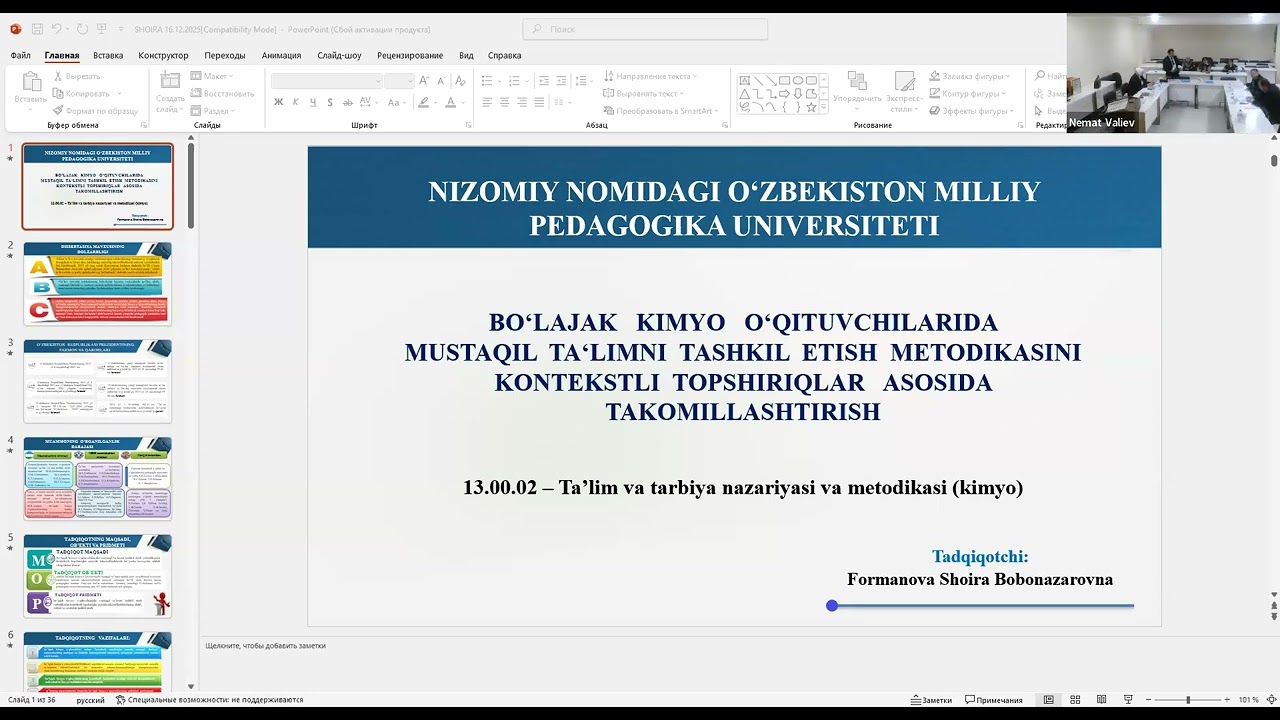
Task: Toggle bold Ж formatting
Action: pyautogui.click(x=278, y=102)
